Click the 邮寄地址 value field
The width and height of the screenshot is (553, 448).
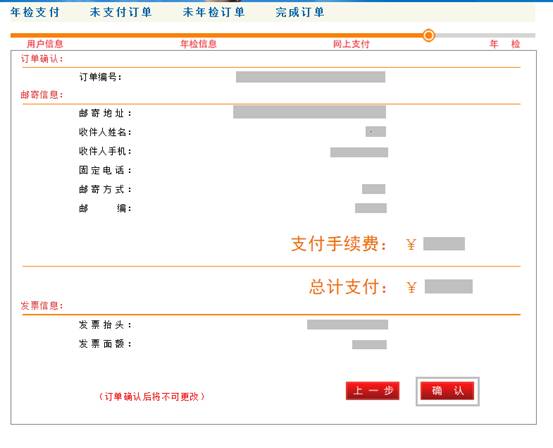click(309, 112)
